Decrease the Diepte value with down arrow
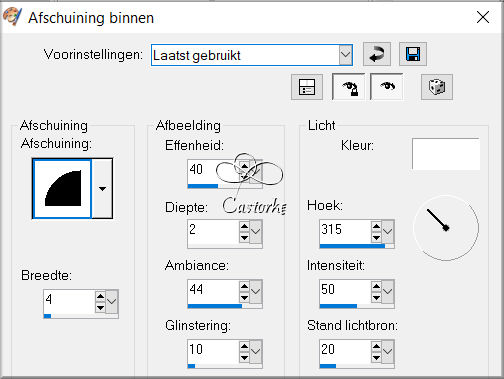The width and height of the screenshot is (504, 379). pyautogui.click(x=244, y=238)
